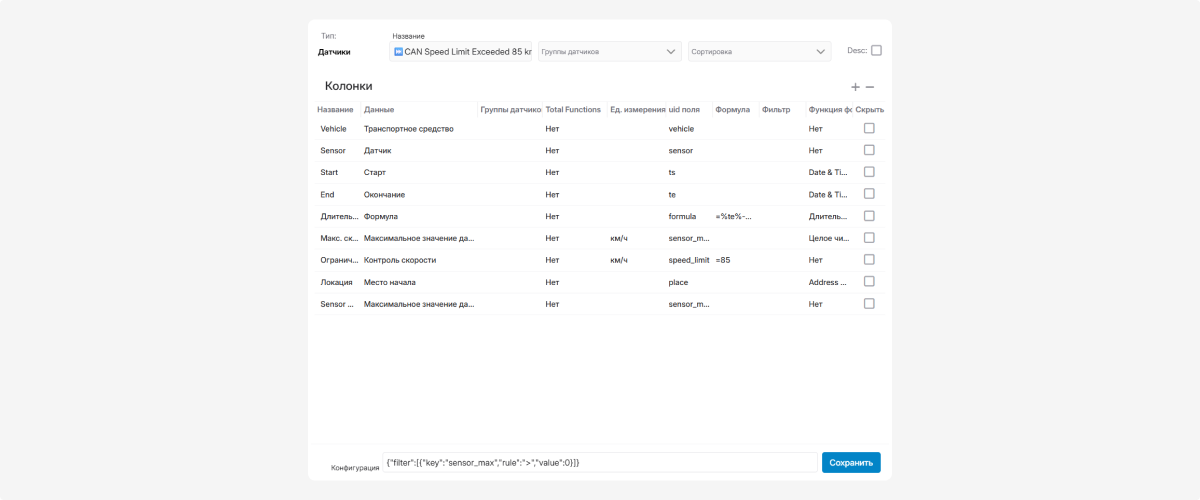Click the Локация name cell
Screen dimensions: 1200x500
[336, 282]
